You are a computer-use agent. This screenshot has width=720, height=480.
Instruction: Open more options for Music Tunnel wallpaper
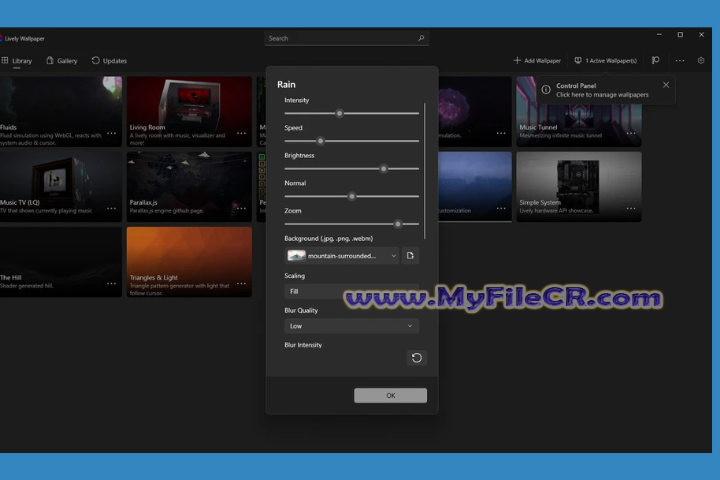click(631, 133)
